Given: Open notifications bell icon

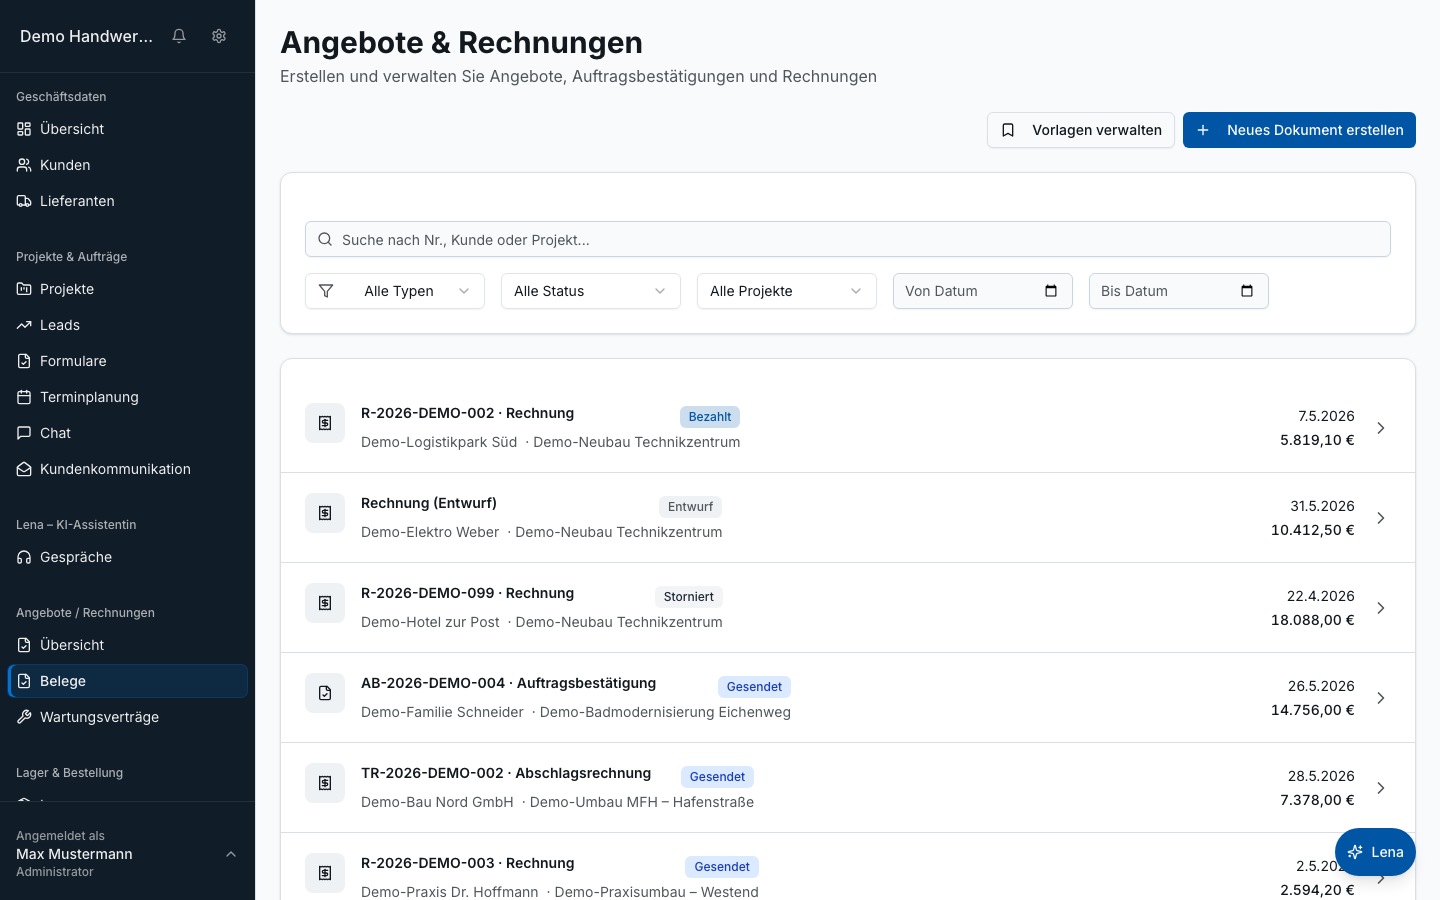Looking at the screenshot, I should point(179,36).
